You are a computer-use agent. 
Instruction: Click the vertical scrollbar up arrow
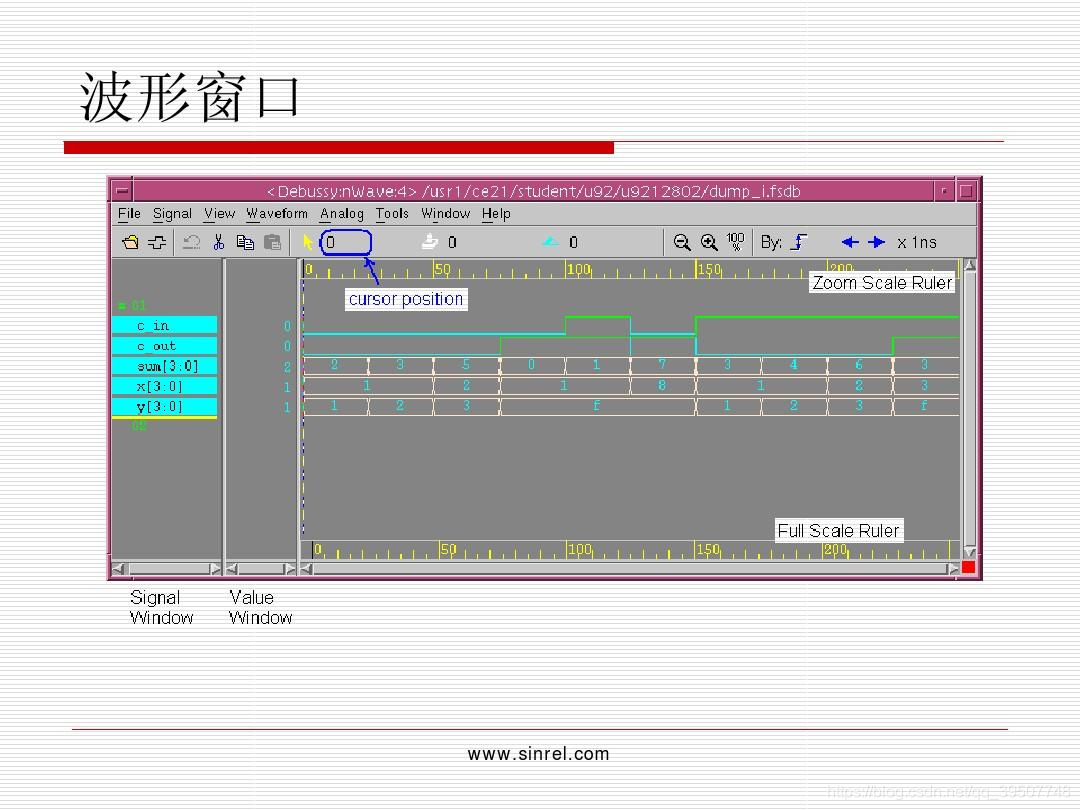tap(970, 265)
